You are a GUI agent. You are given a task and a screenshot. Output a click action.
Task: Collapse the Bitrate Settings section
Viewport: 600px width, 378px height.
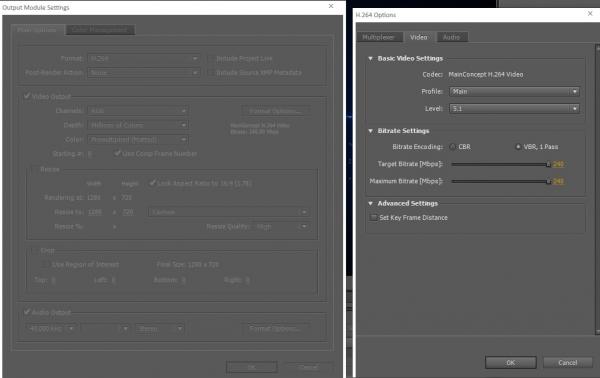(370, 131)
